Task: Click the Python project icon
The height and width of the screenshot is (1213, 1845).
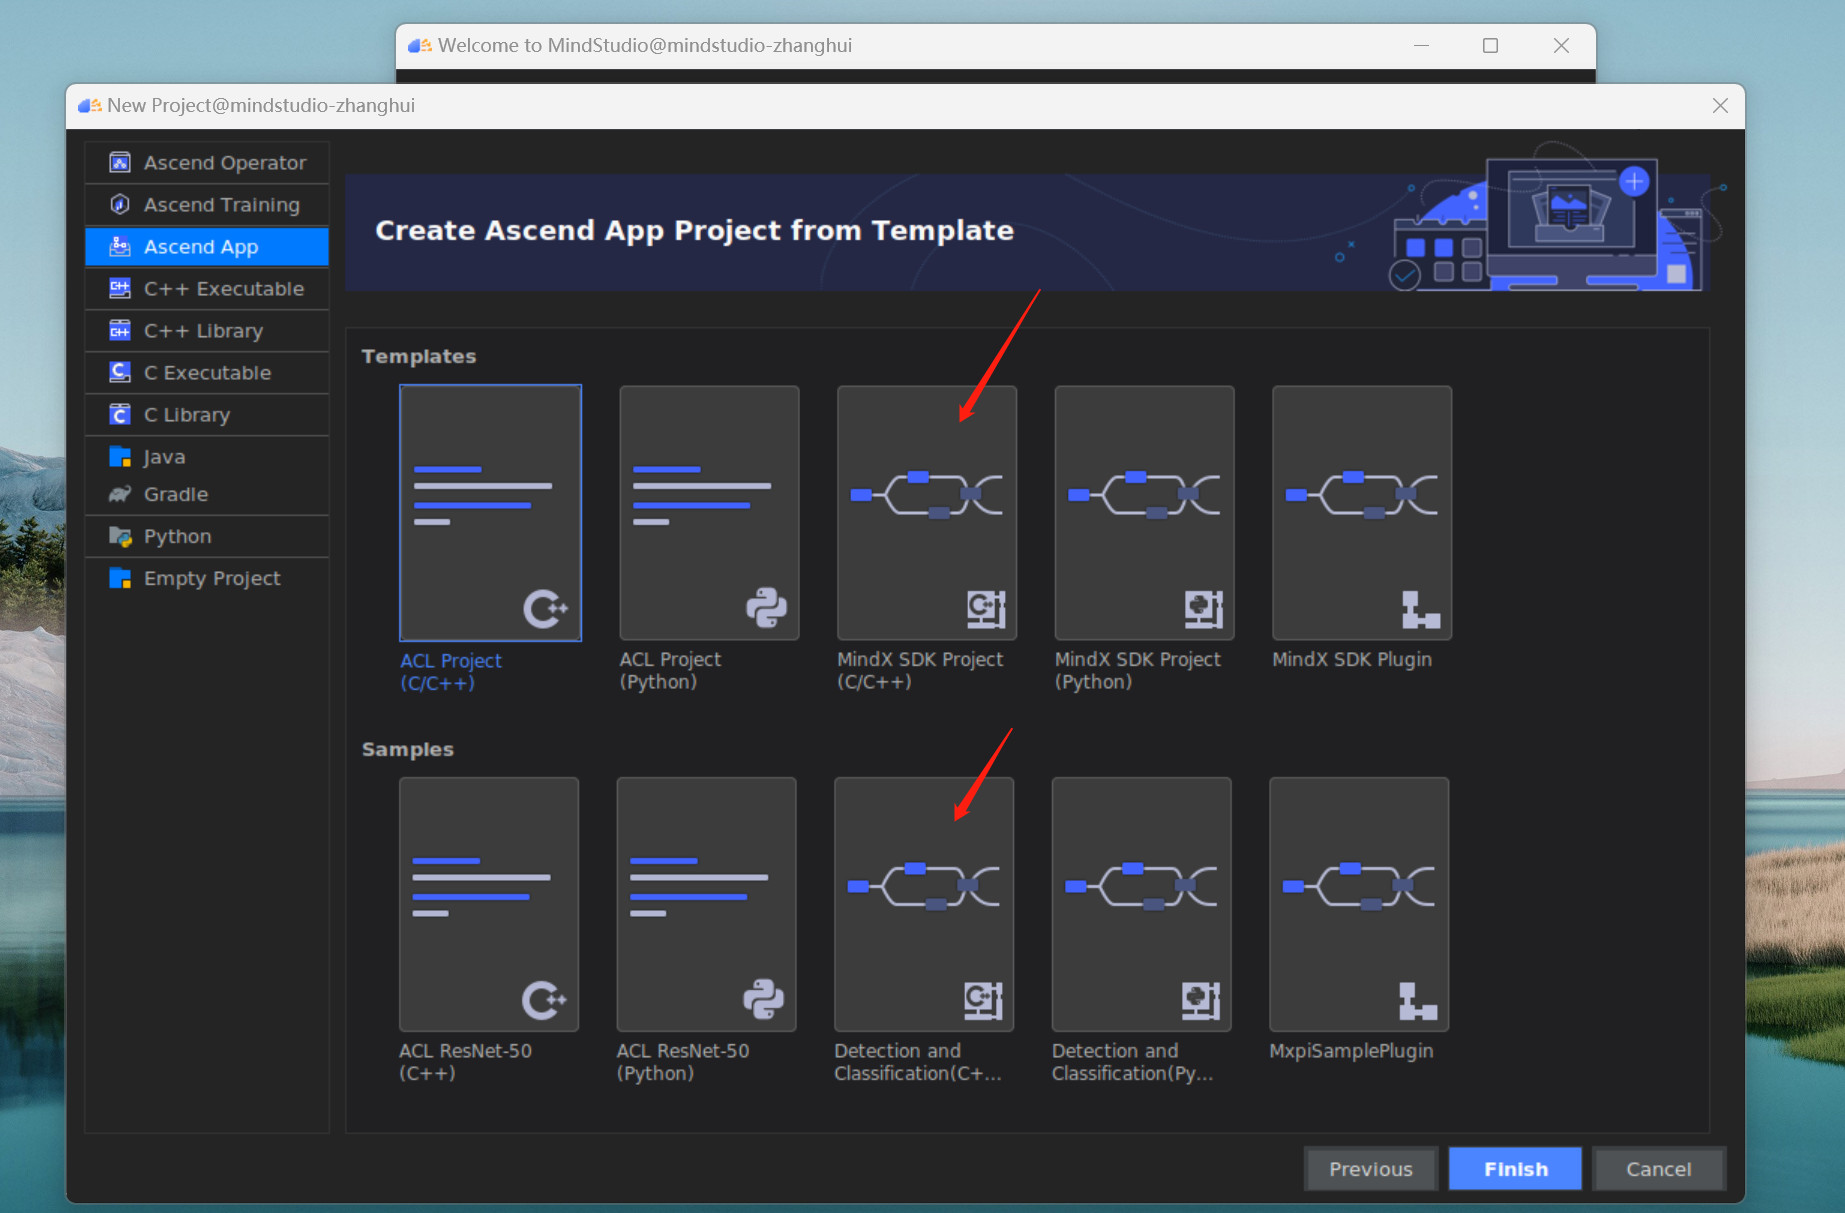Action: click(x=120, y=536)
